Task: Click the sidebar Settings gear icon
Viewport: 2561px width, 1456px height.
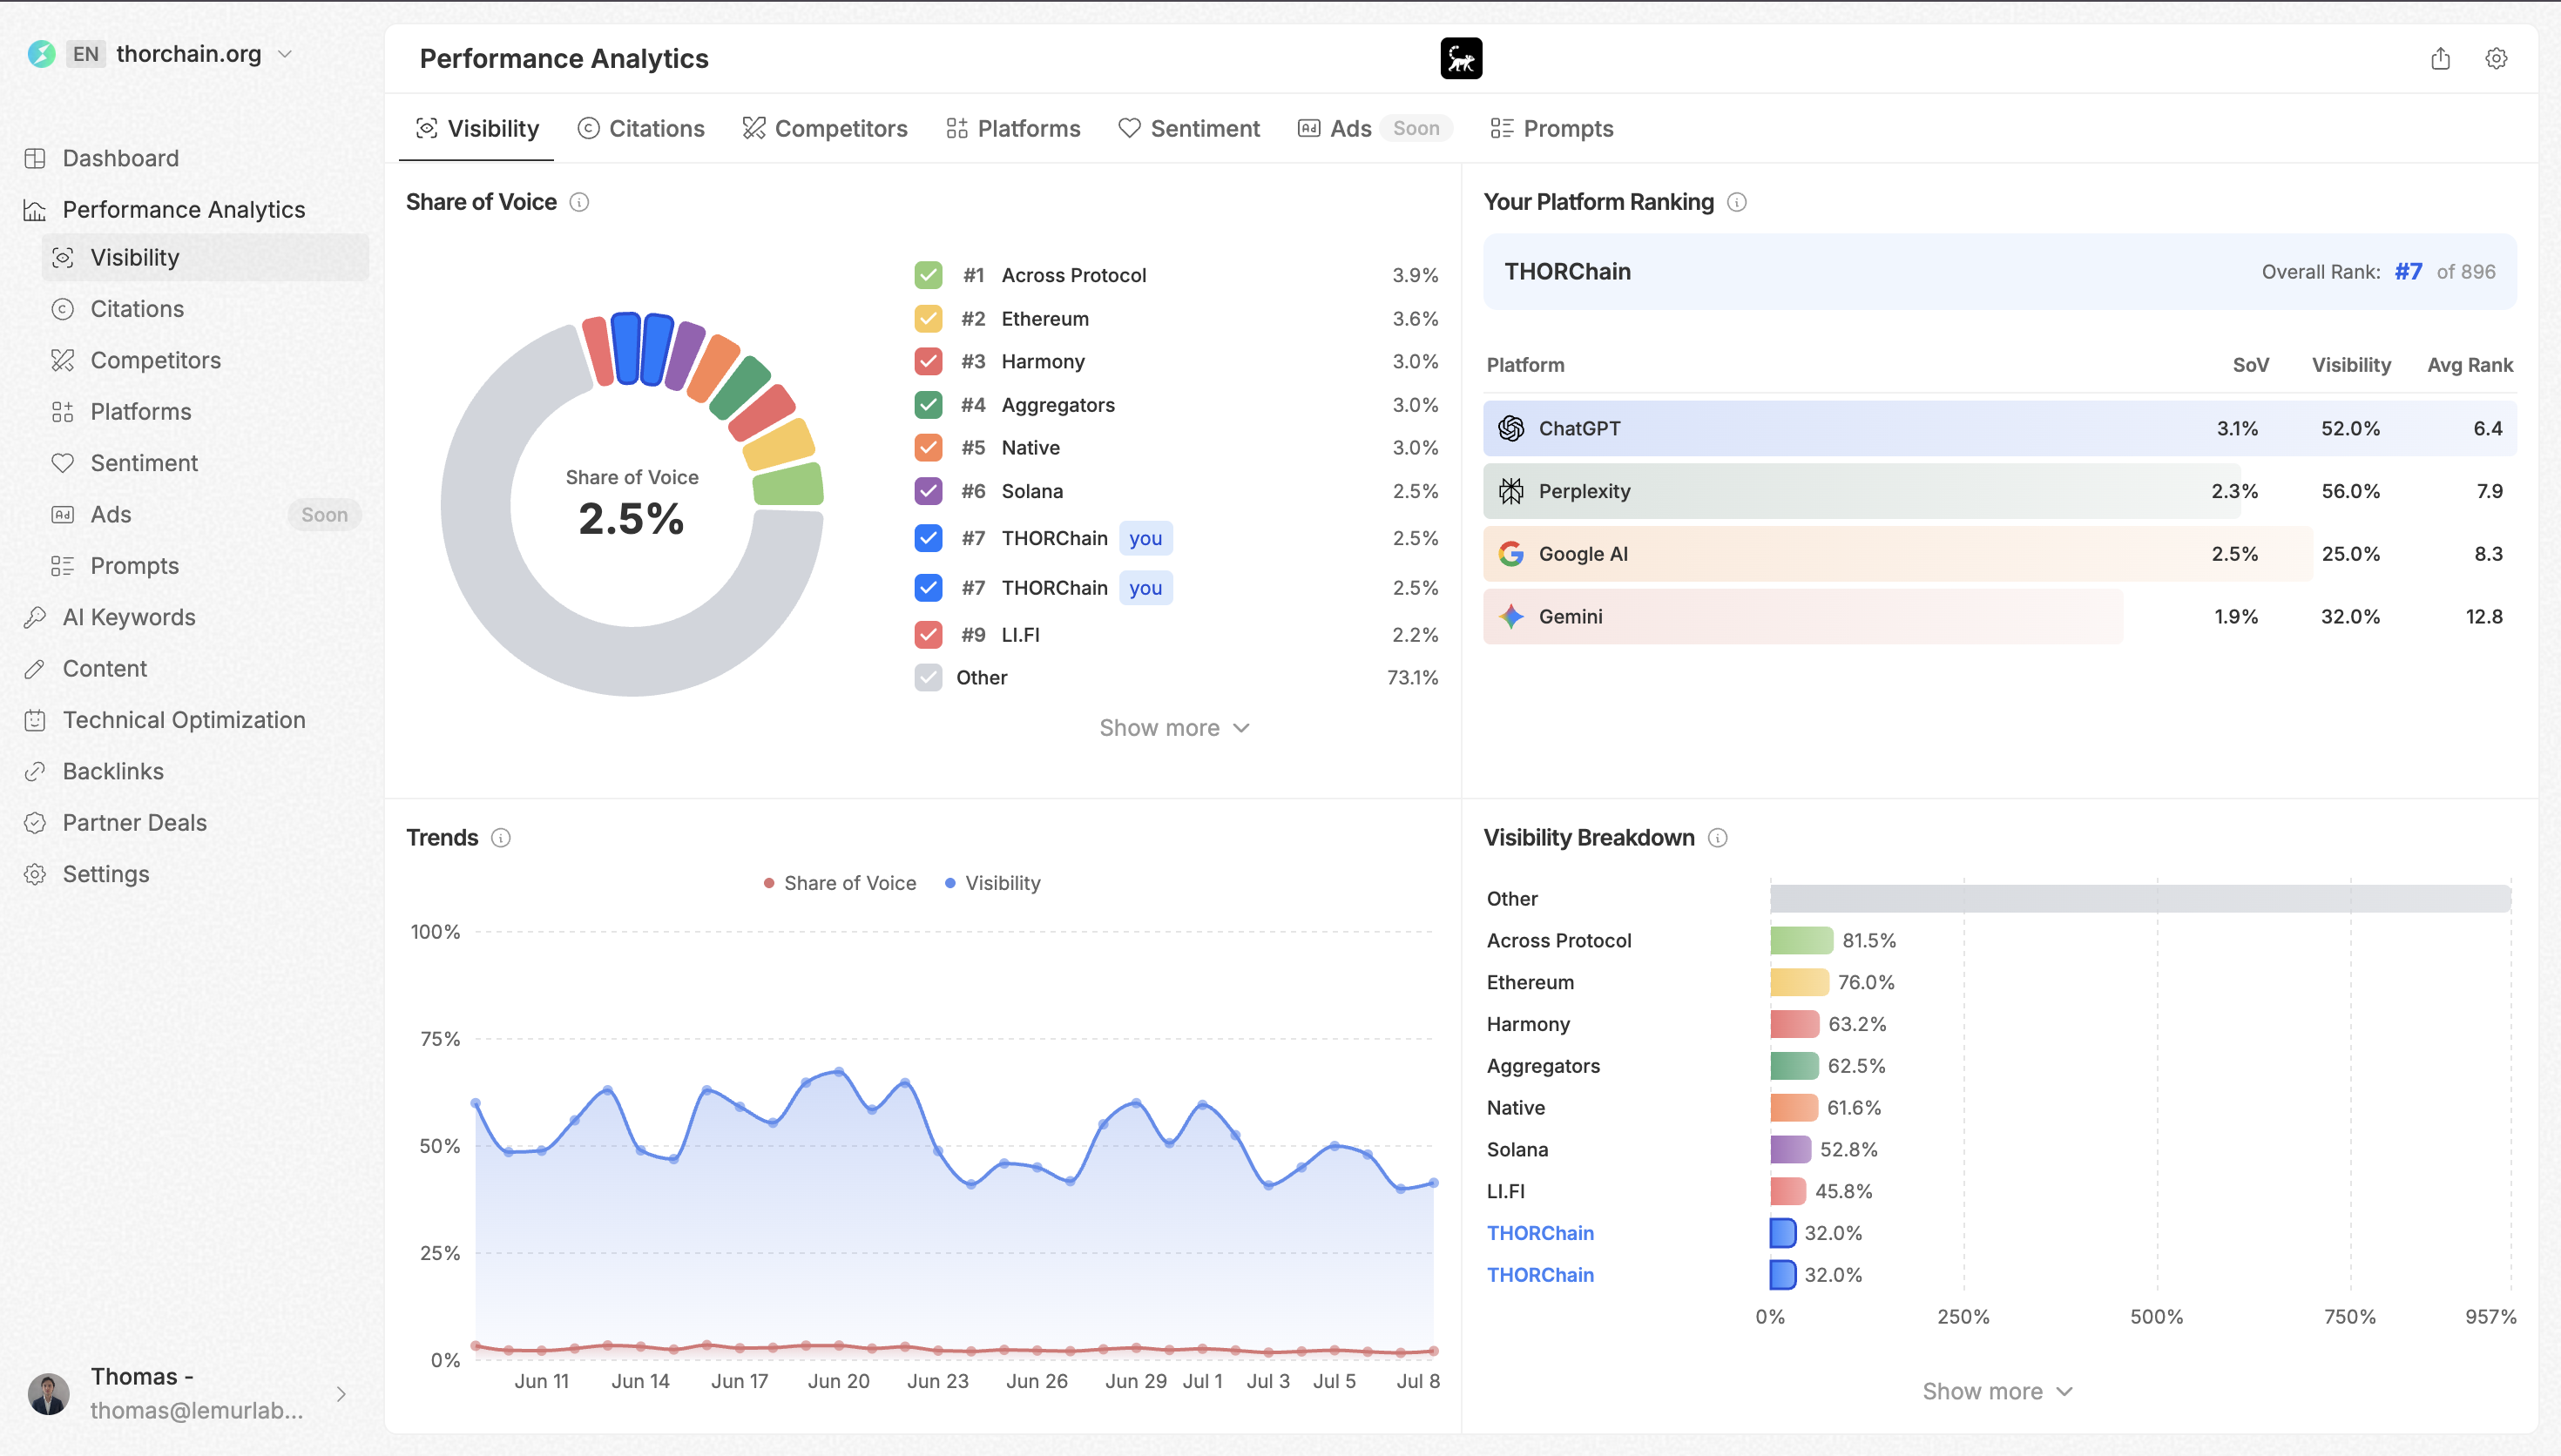Action: tap(35, 874)
